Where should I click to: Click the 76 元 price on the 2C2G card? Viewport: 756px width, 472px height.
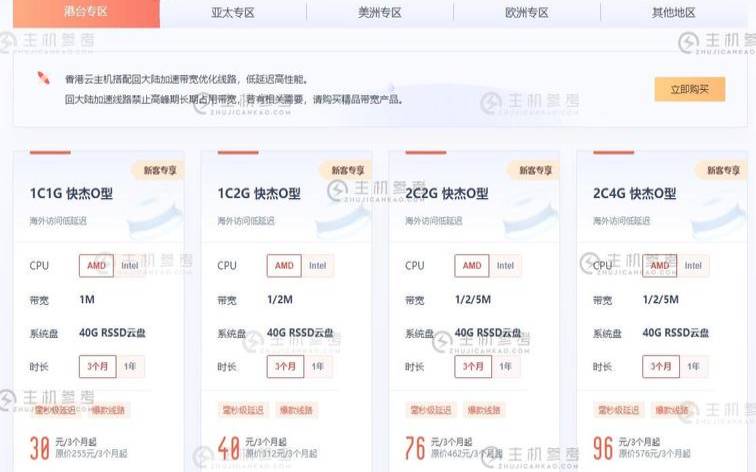click(415, 448)
